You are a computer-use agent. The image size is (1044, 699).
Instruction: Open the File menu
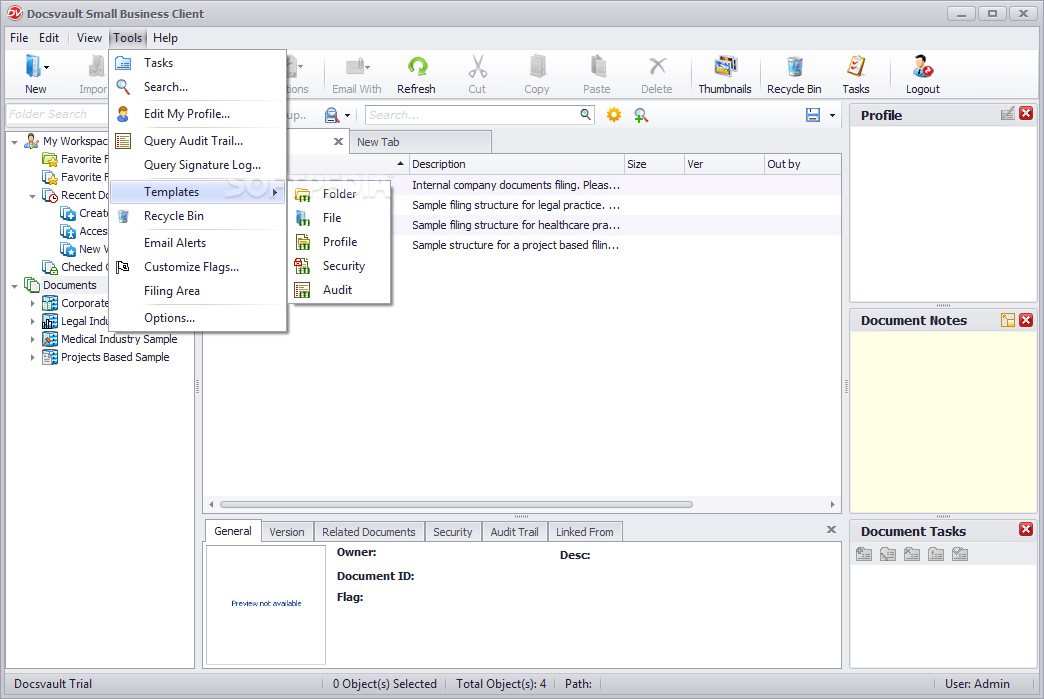[19, 38]
